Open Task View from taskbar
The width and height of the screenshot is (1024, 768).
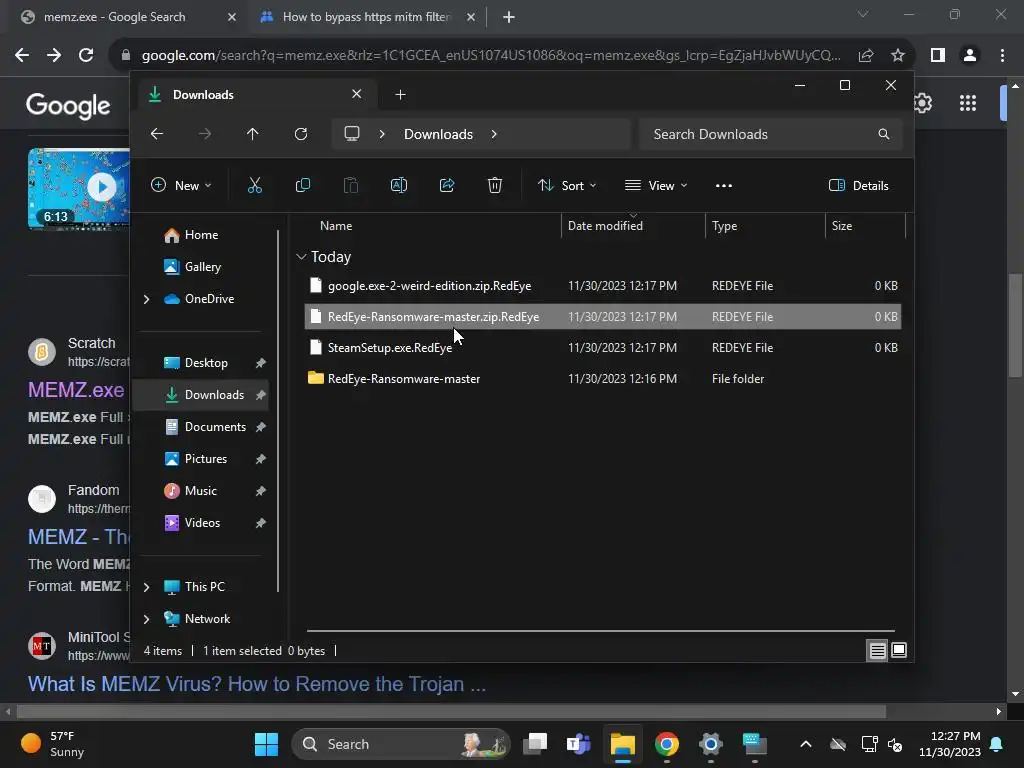pos(536,744)
